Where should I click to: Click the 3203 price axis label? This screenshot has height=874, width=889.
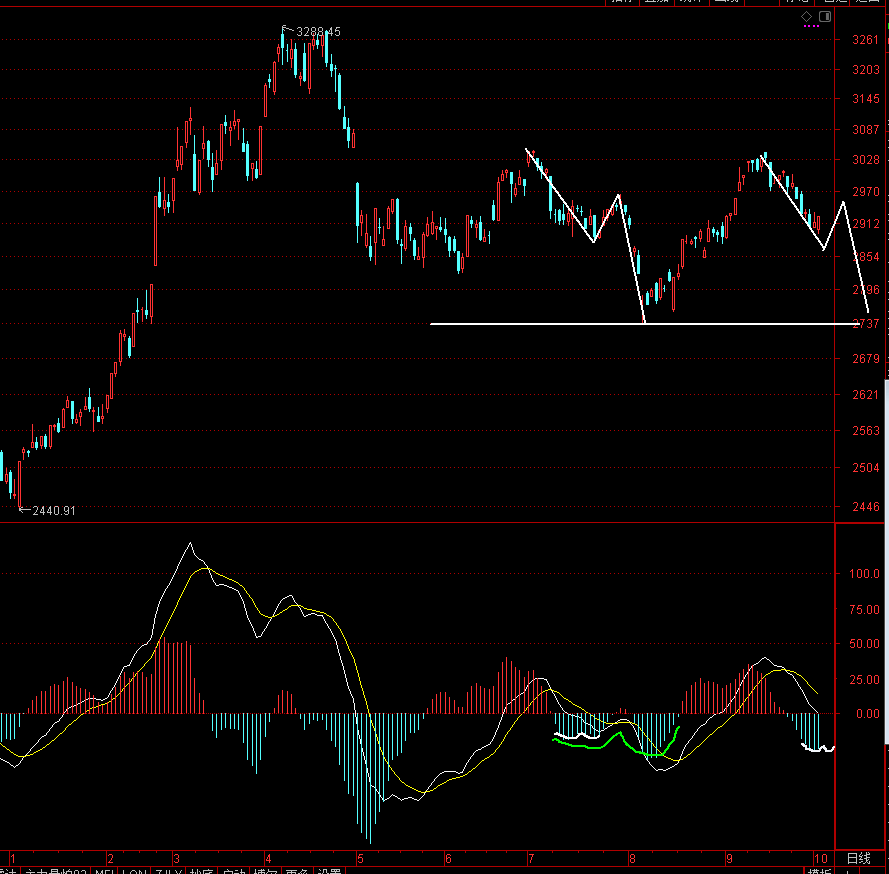pos(866,70)
